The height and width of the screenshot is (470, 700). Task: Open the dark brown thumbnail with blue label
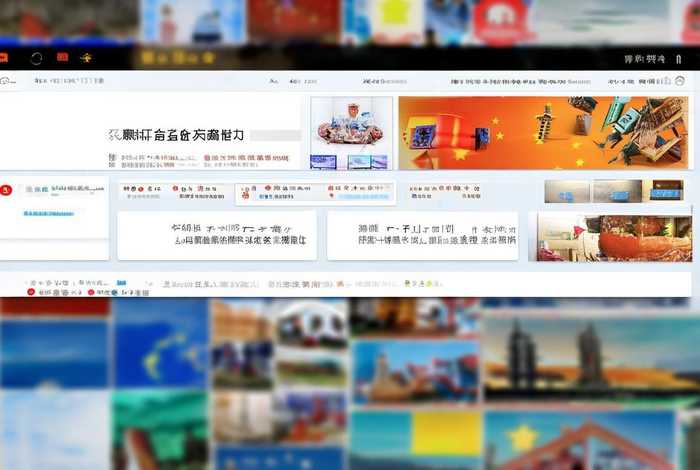coord(666,190)
